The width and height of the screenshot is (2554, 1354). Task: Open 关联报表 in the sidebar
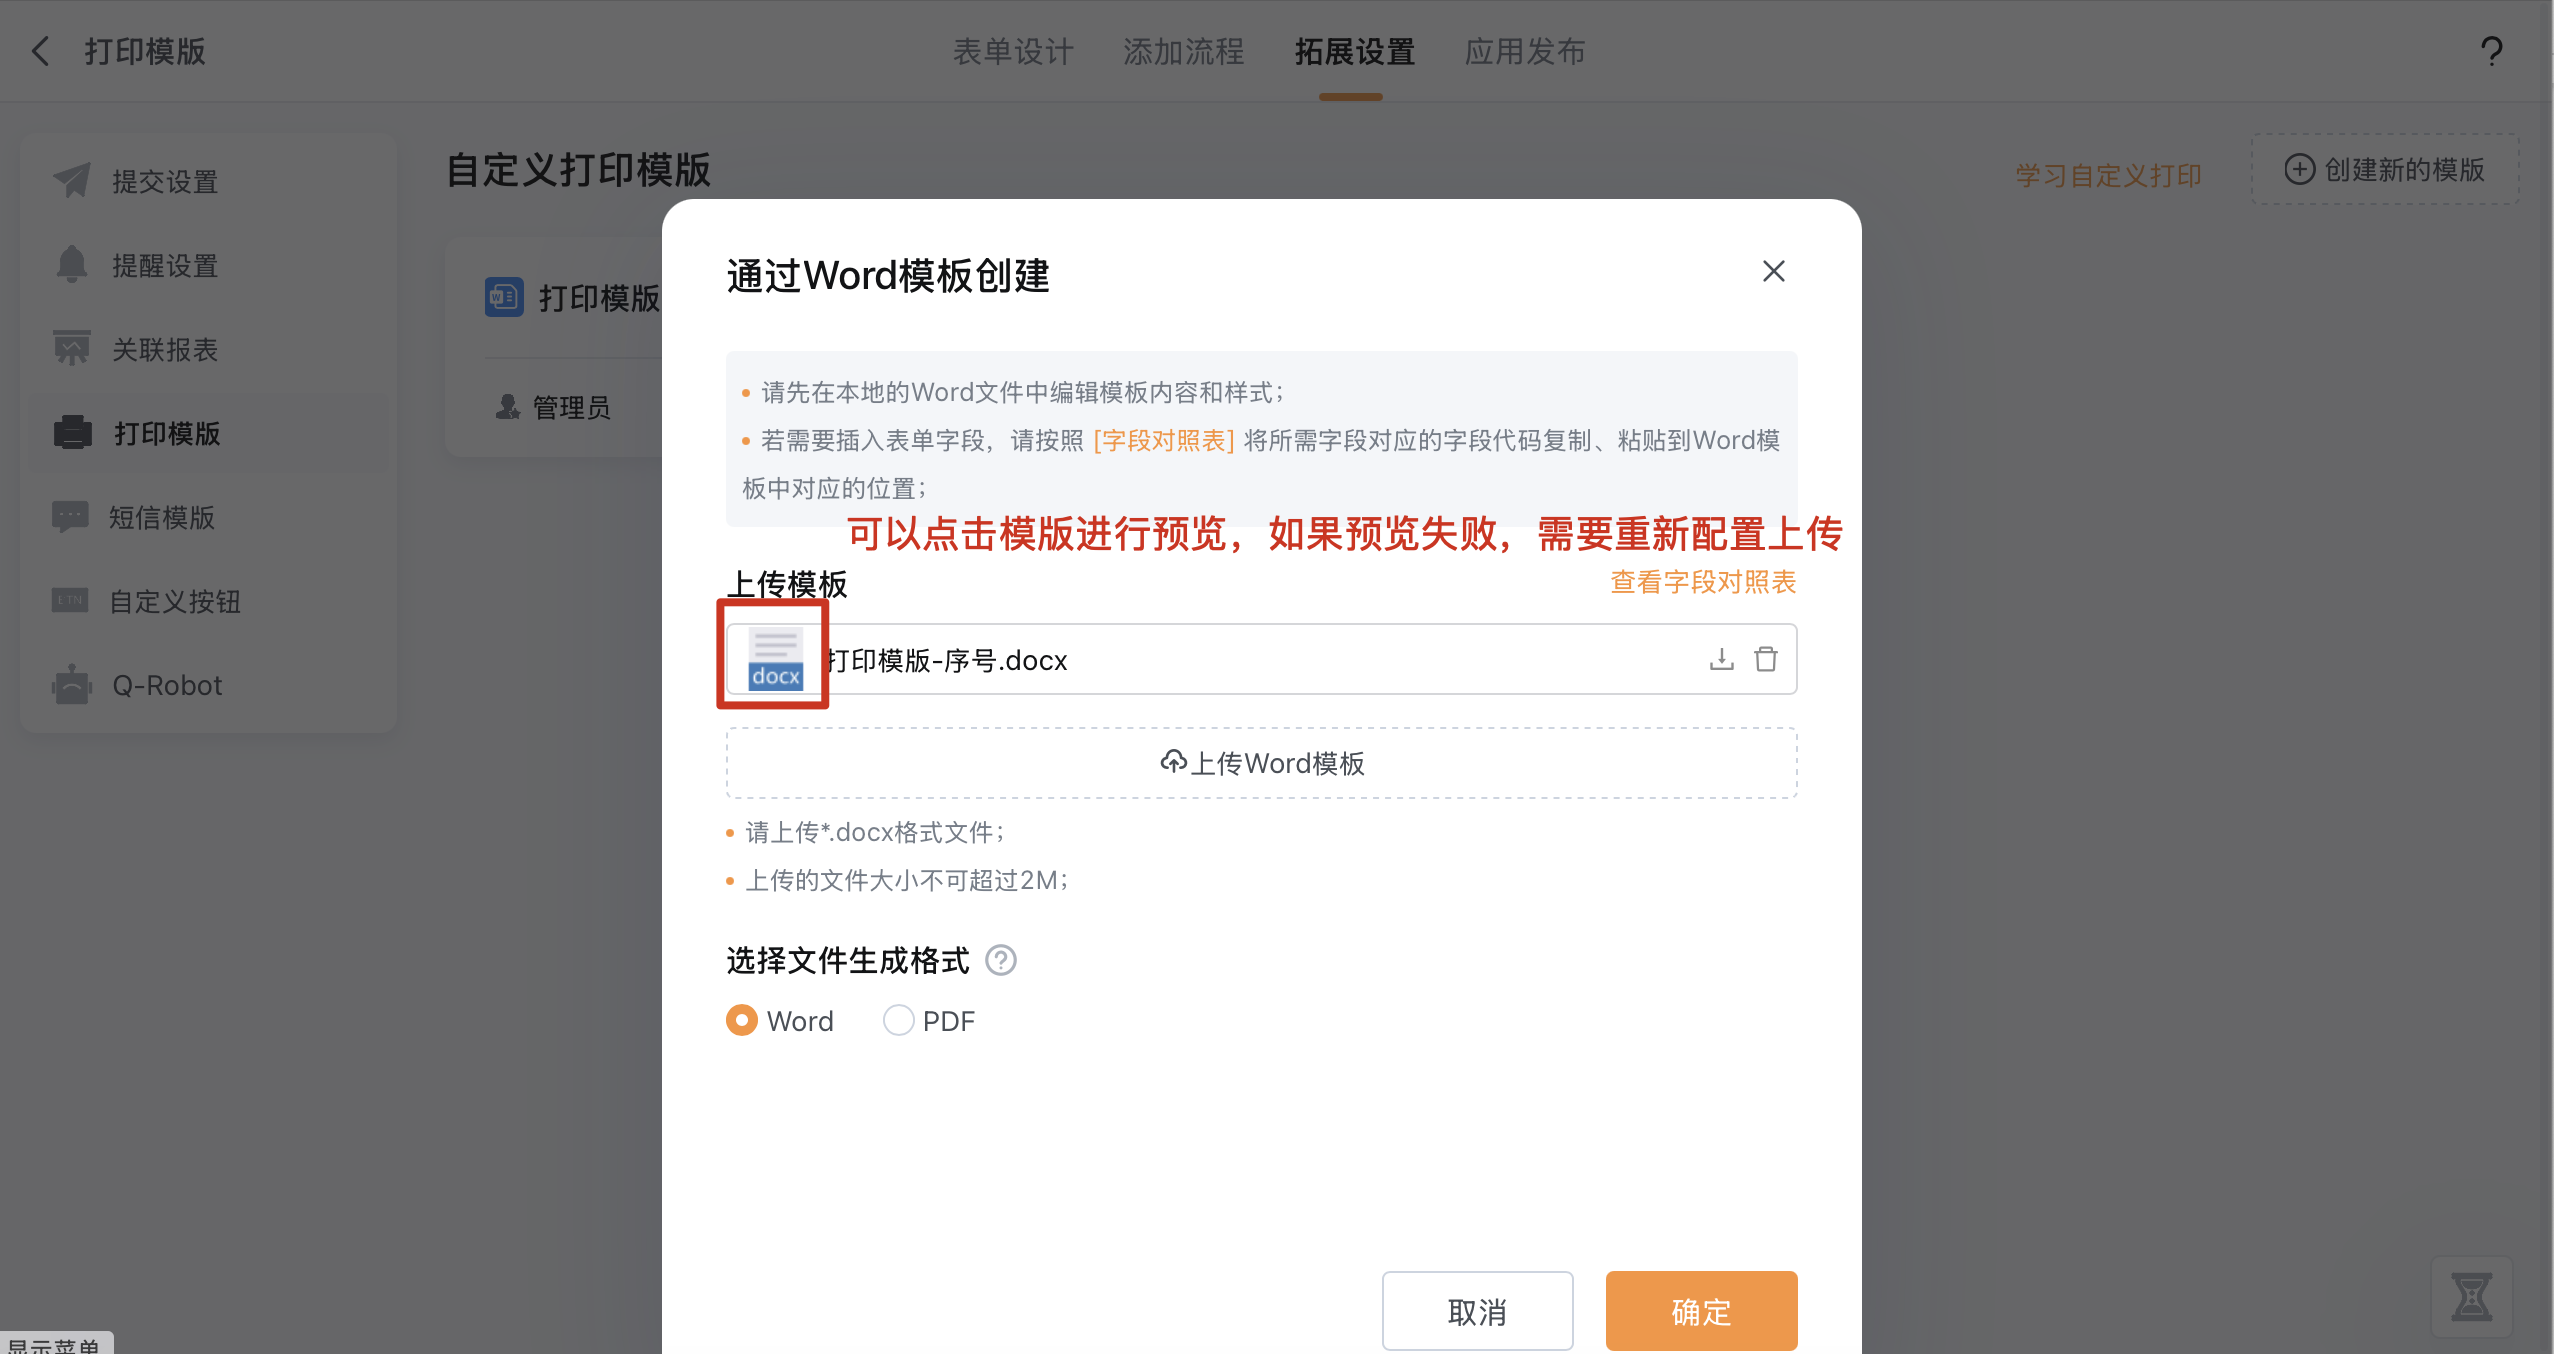click(208, 349)
